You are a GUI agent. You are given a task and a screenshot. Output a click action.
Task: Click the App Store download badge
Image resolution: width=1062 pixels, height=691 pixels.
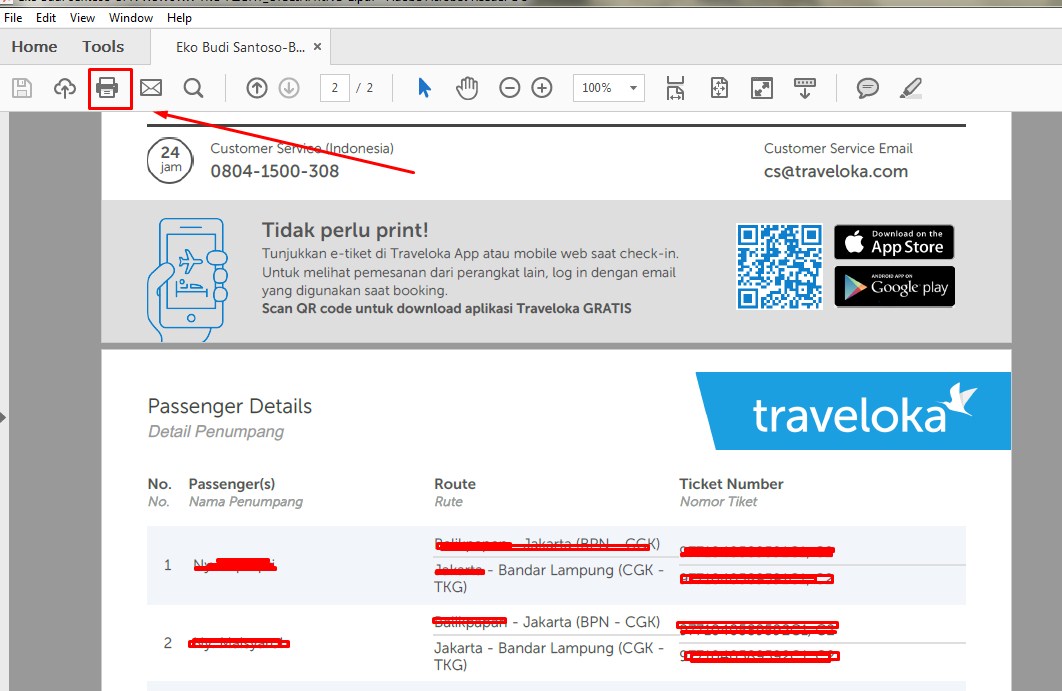(x=894, y=242)
